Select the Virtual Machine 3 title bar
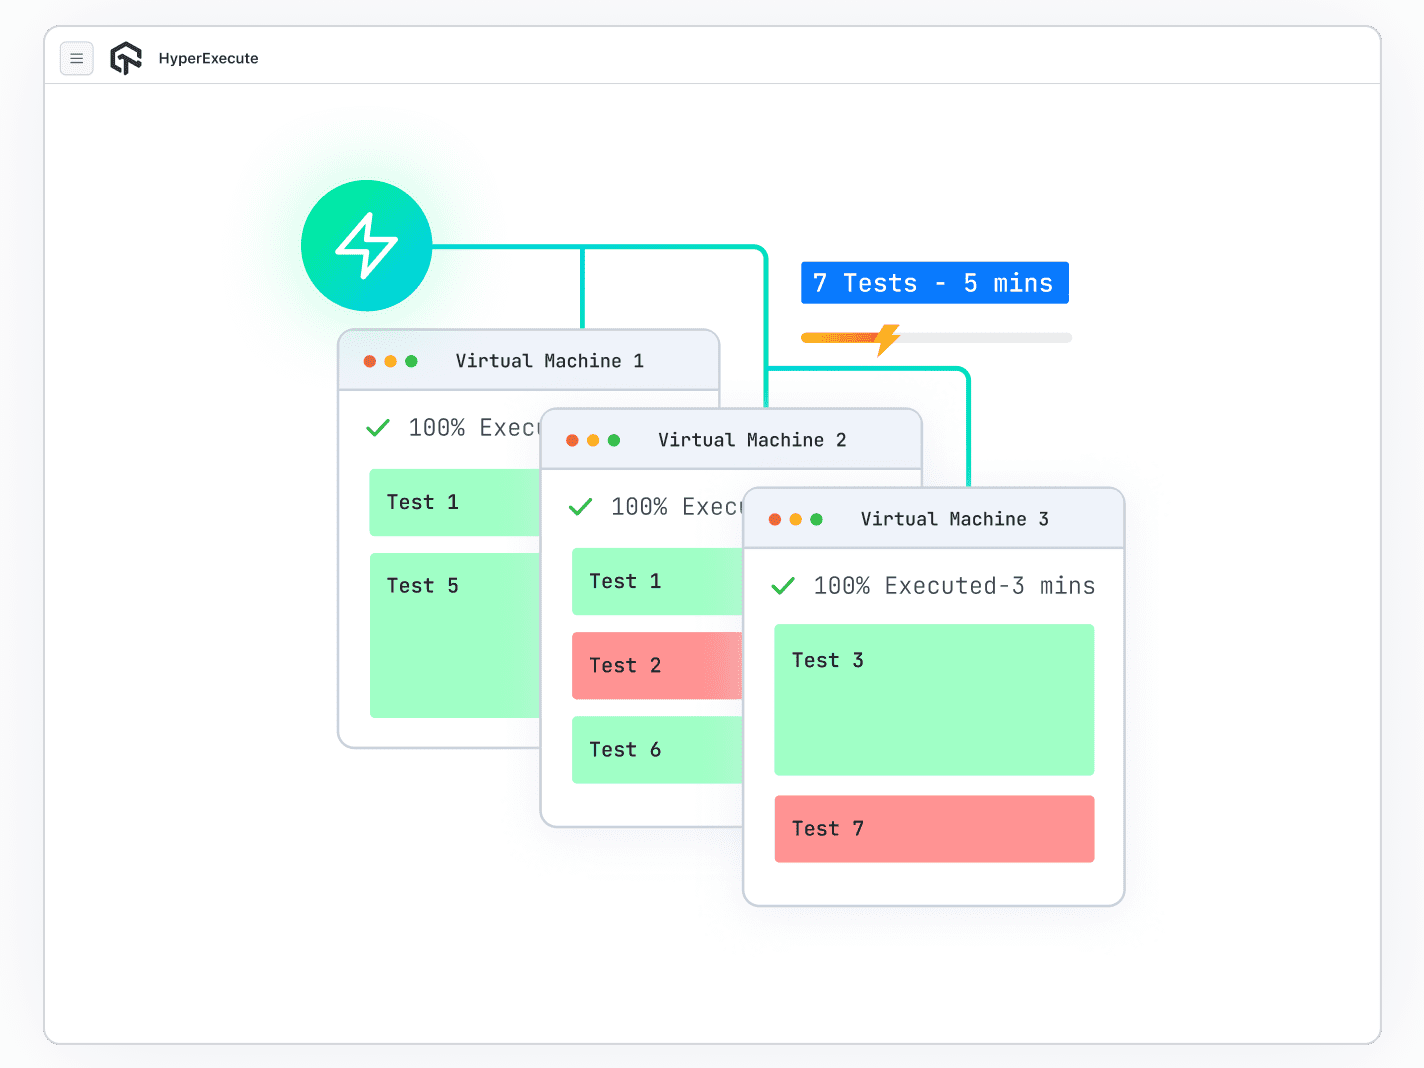The width and height of the screenshot is (1424, 1068). coord(954,519)
